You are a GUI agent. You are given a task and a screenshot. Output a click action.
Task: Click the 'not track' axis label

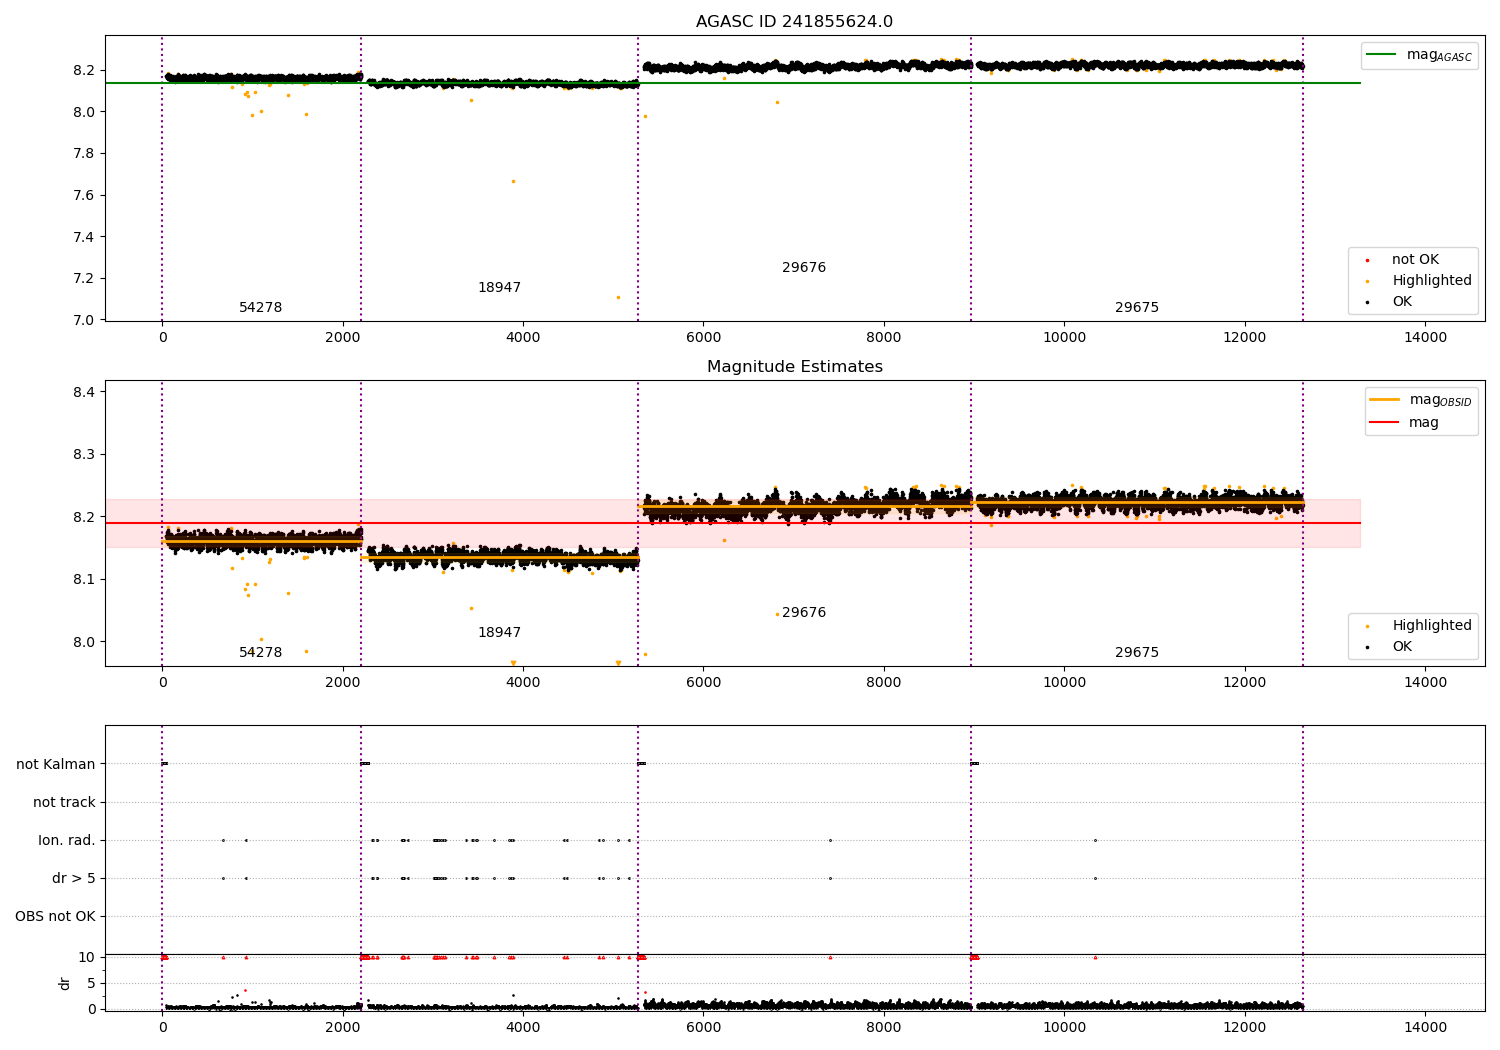64,803
